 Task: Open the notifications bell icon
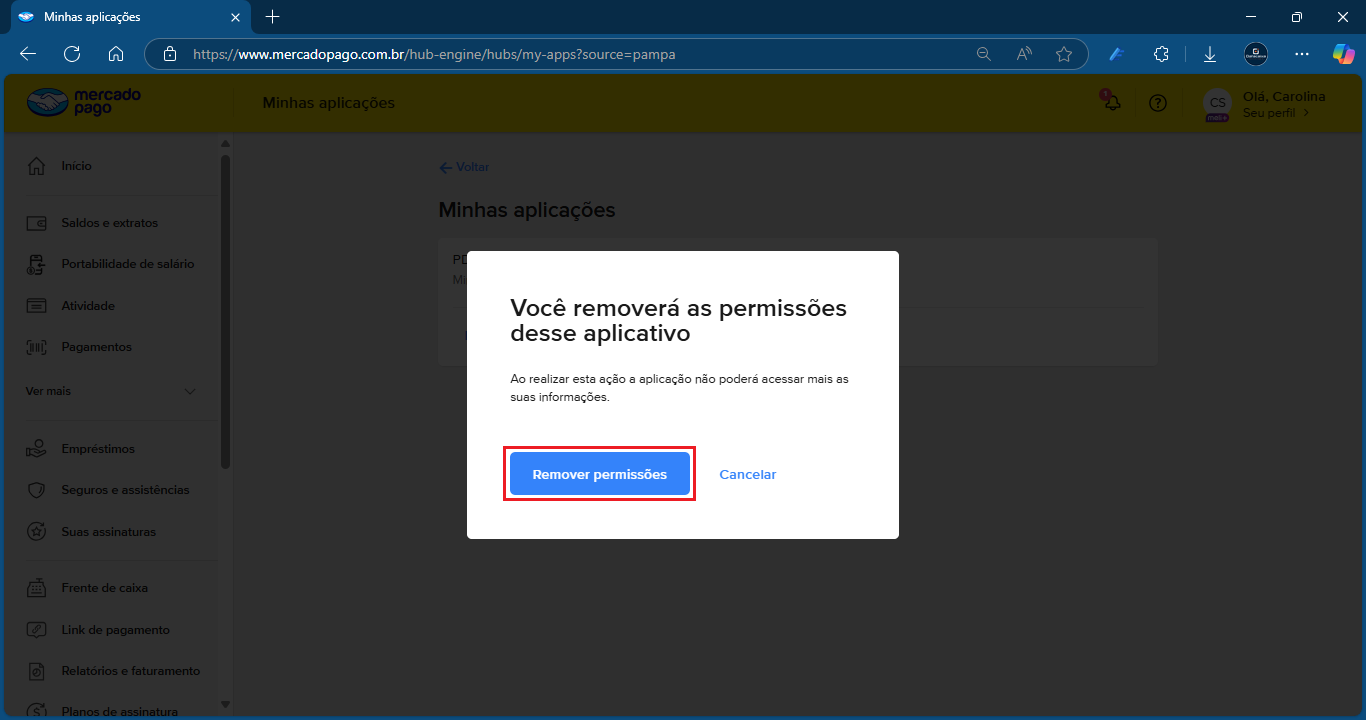pos(1111,102)
